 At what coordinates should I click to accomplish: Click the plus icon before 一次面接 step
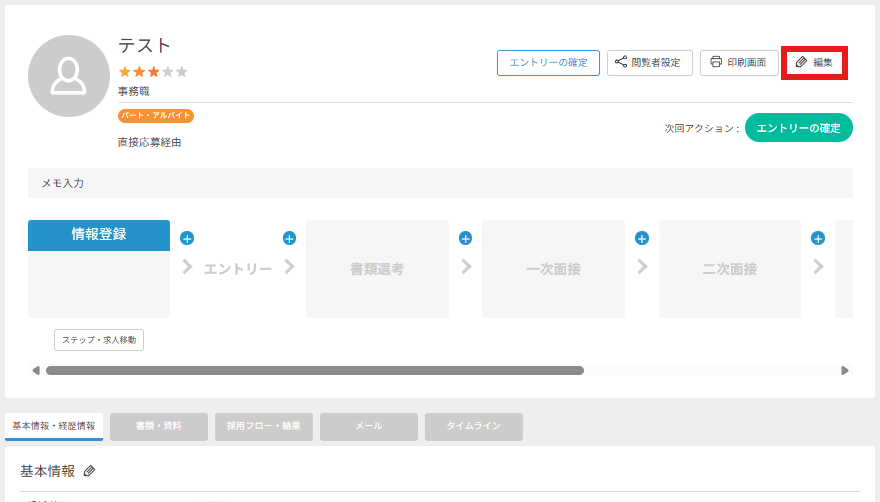point(465,238)
